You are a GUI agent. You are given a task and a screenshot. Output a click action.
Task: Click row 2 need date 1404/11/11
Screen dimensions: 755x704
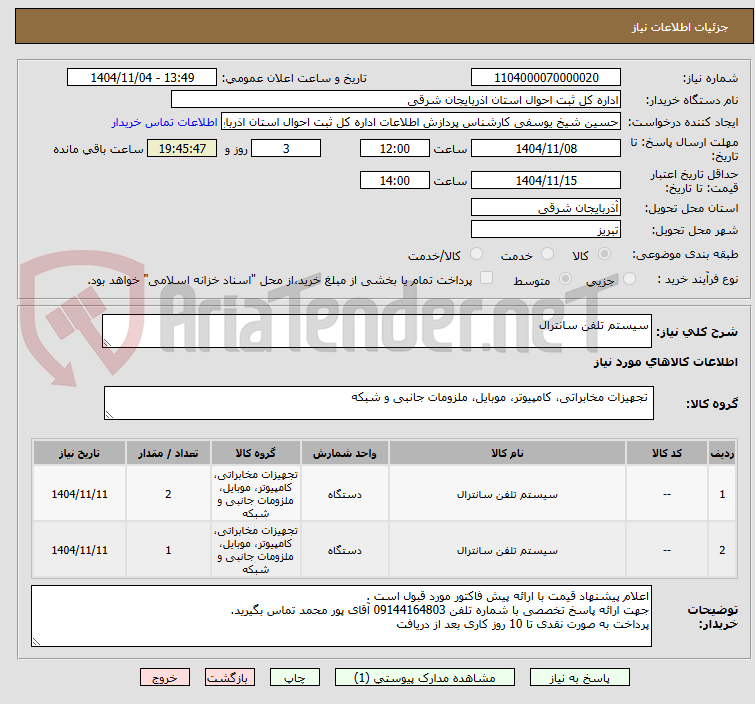(79, 550)
